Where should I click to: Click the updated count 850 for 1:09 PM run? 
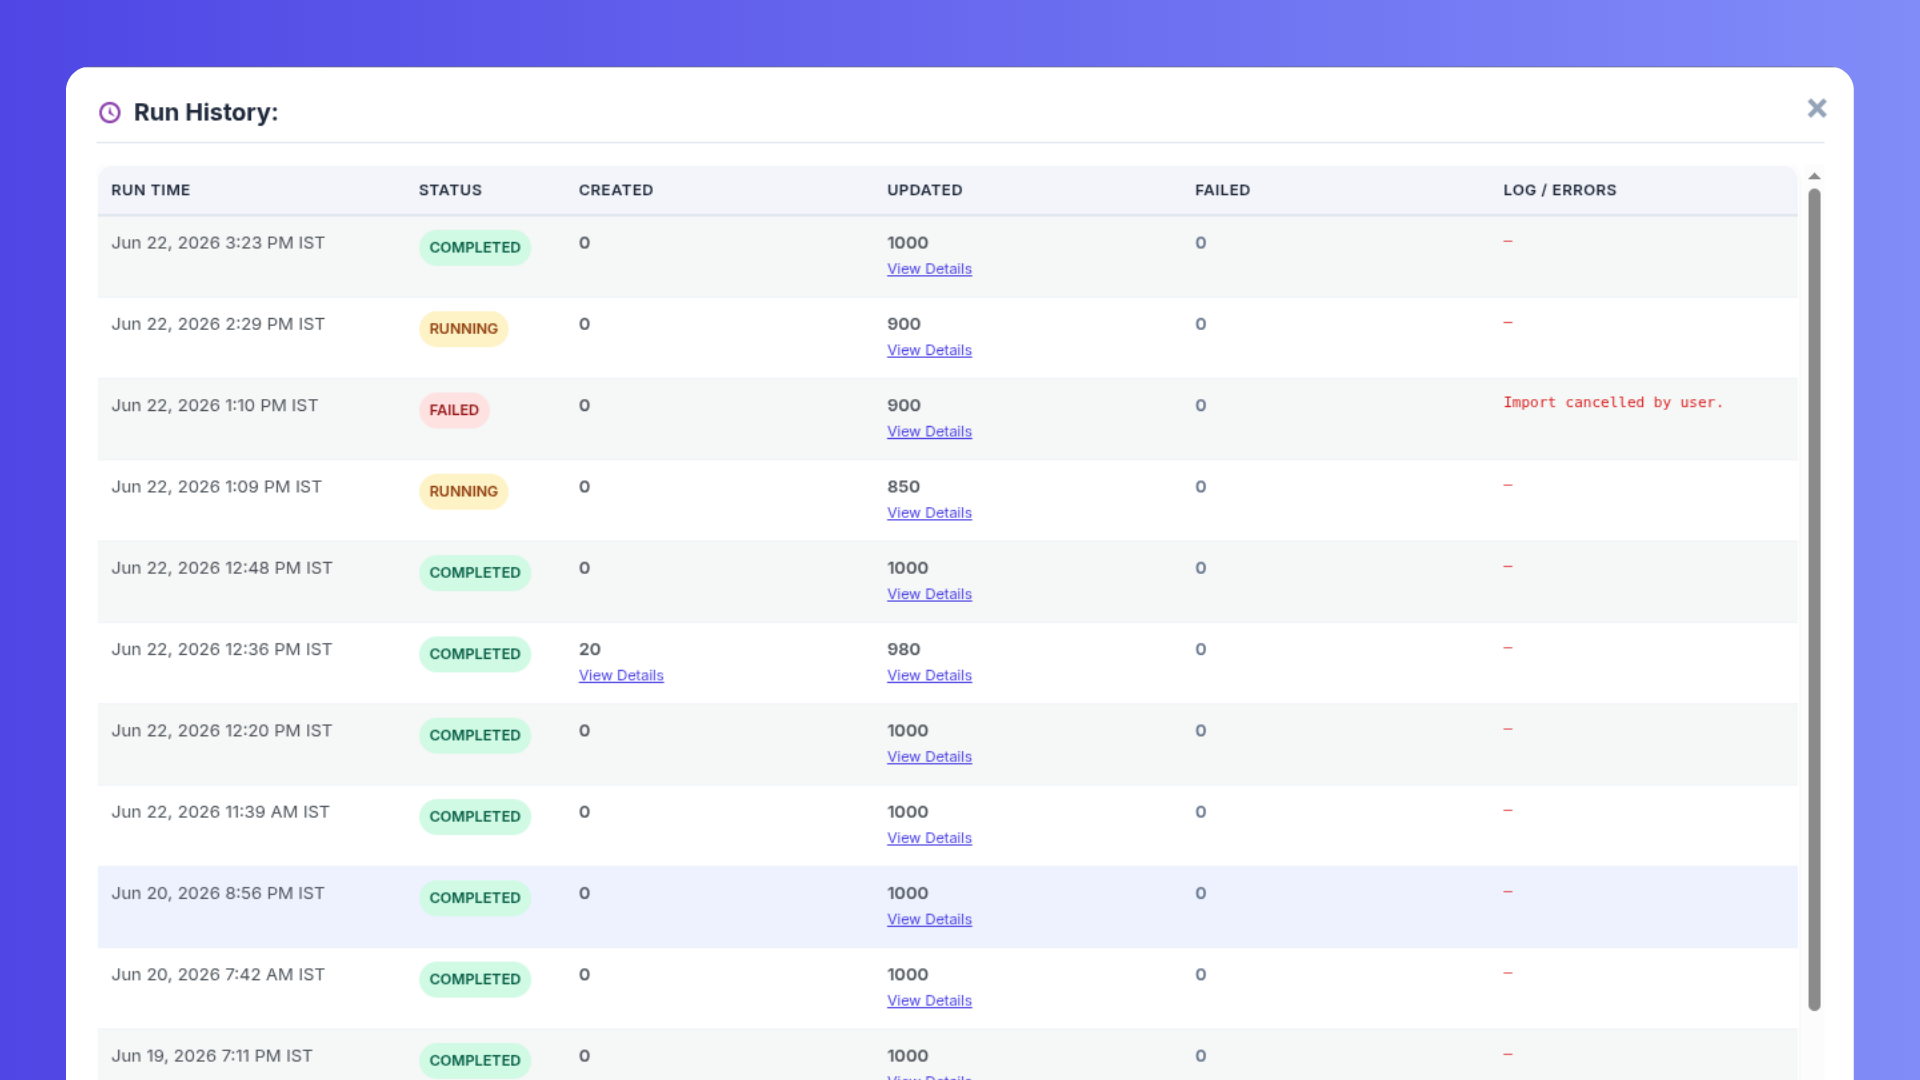point(904,487)
